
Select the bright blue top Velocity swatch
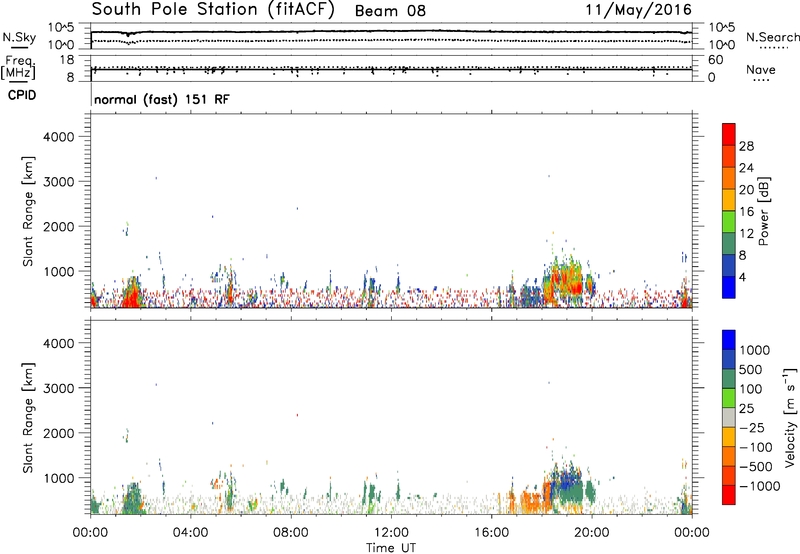[729, 340]
